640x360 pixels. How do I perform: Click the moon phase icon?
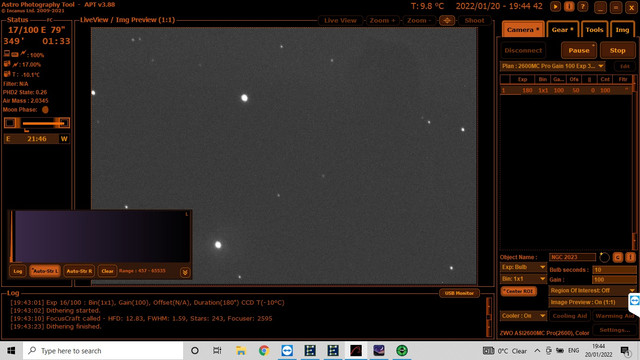point(45,110)
